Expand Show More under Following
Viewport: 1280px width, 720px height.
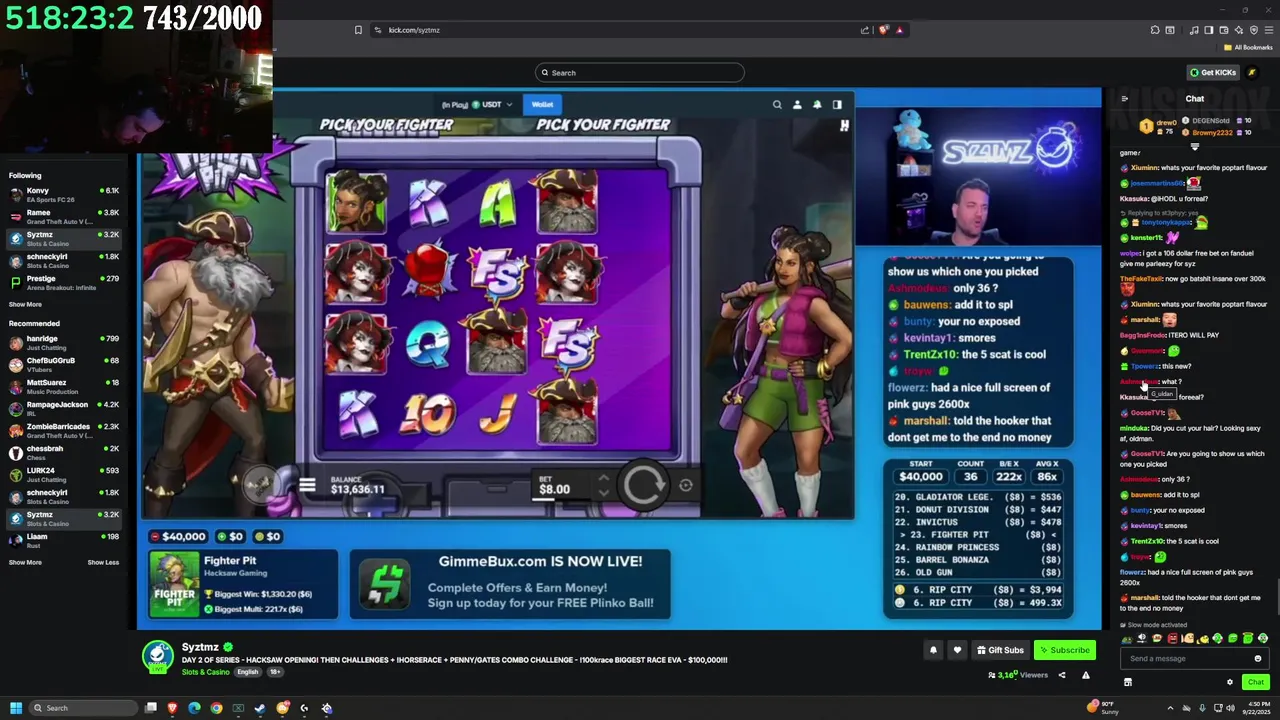(26, 304)
